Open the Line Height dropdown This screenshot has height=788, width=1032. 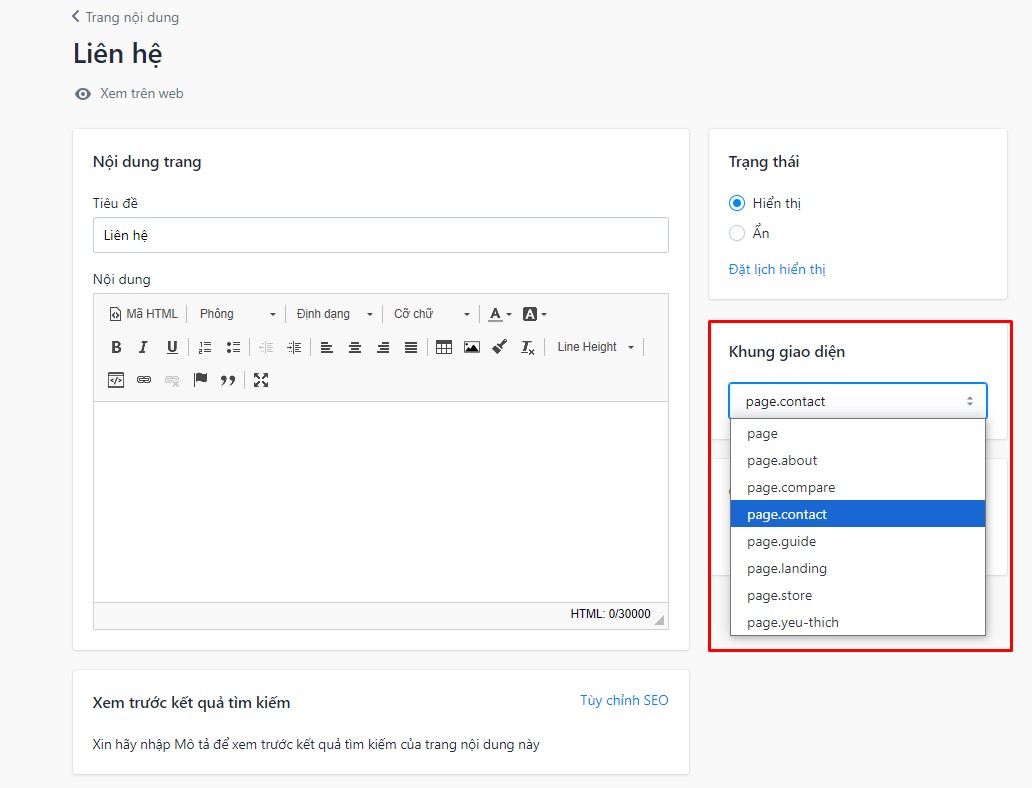[596, 347]
